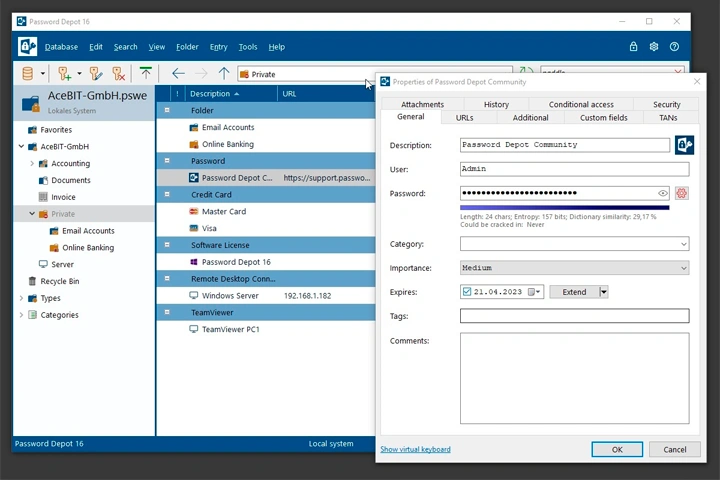Image resolution: width=720 pixels, height=480 pixels.
Task: Open settings gear in menu bar
Action: [x=654, y=46]
